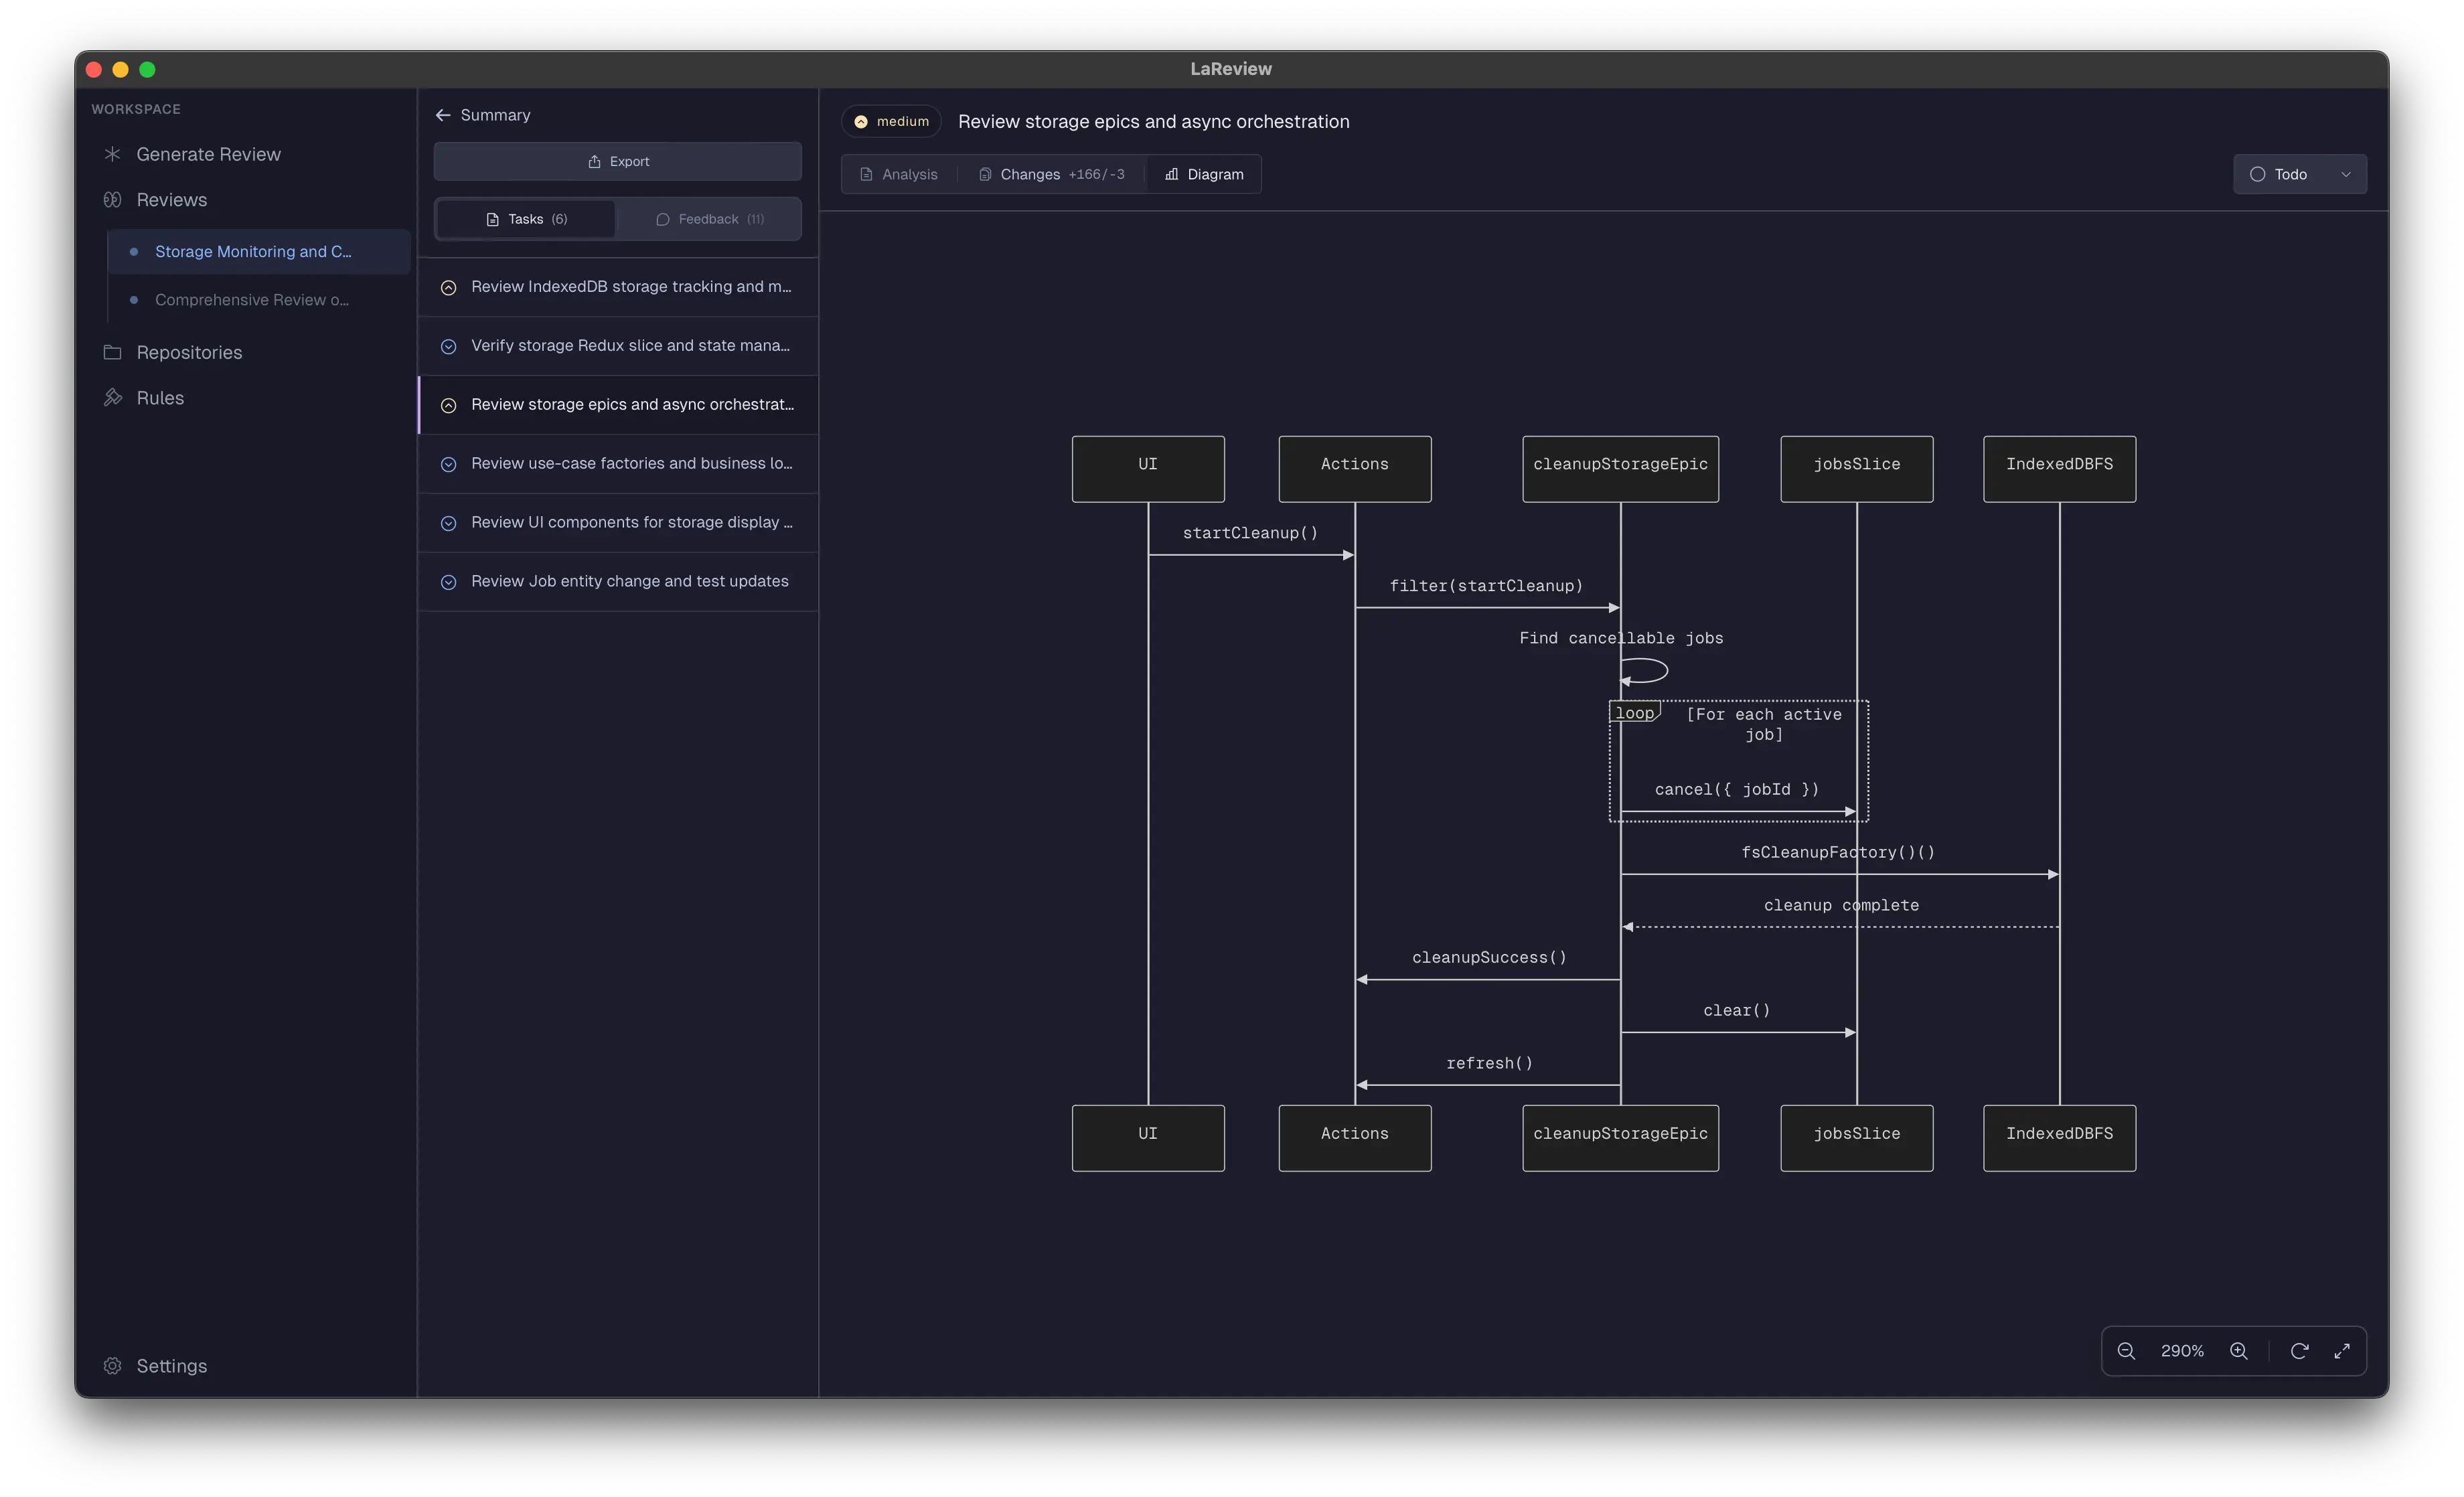Screen dimensions: 2464x1497
Task: Click the cancel({ jobId }) message label
Action: pos(1737,790)
